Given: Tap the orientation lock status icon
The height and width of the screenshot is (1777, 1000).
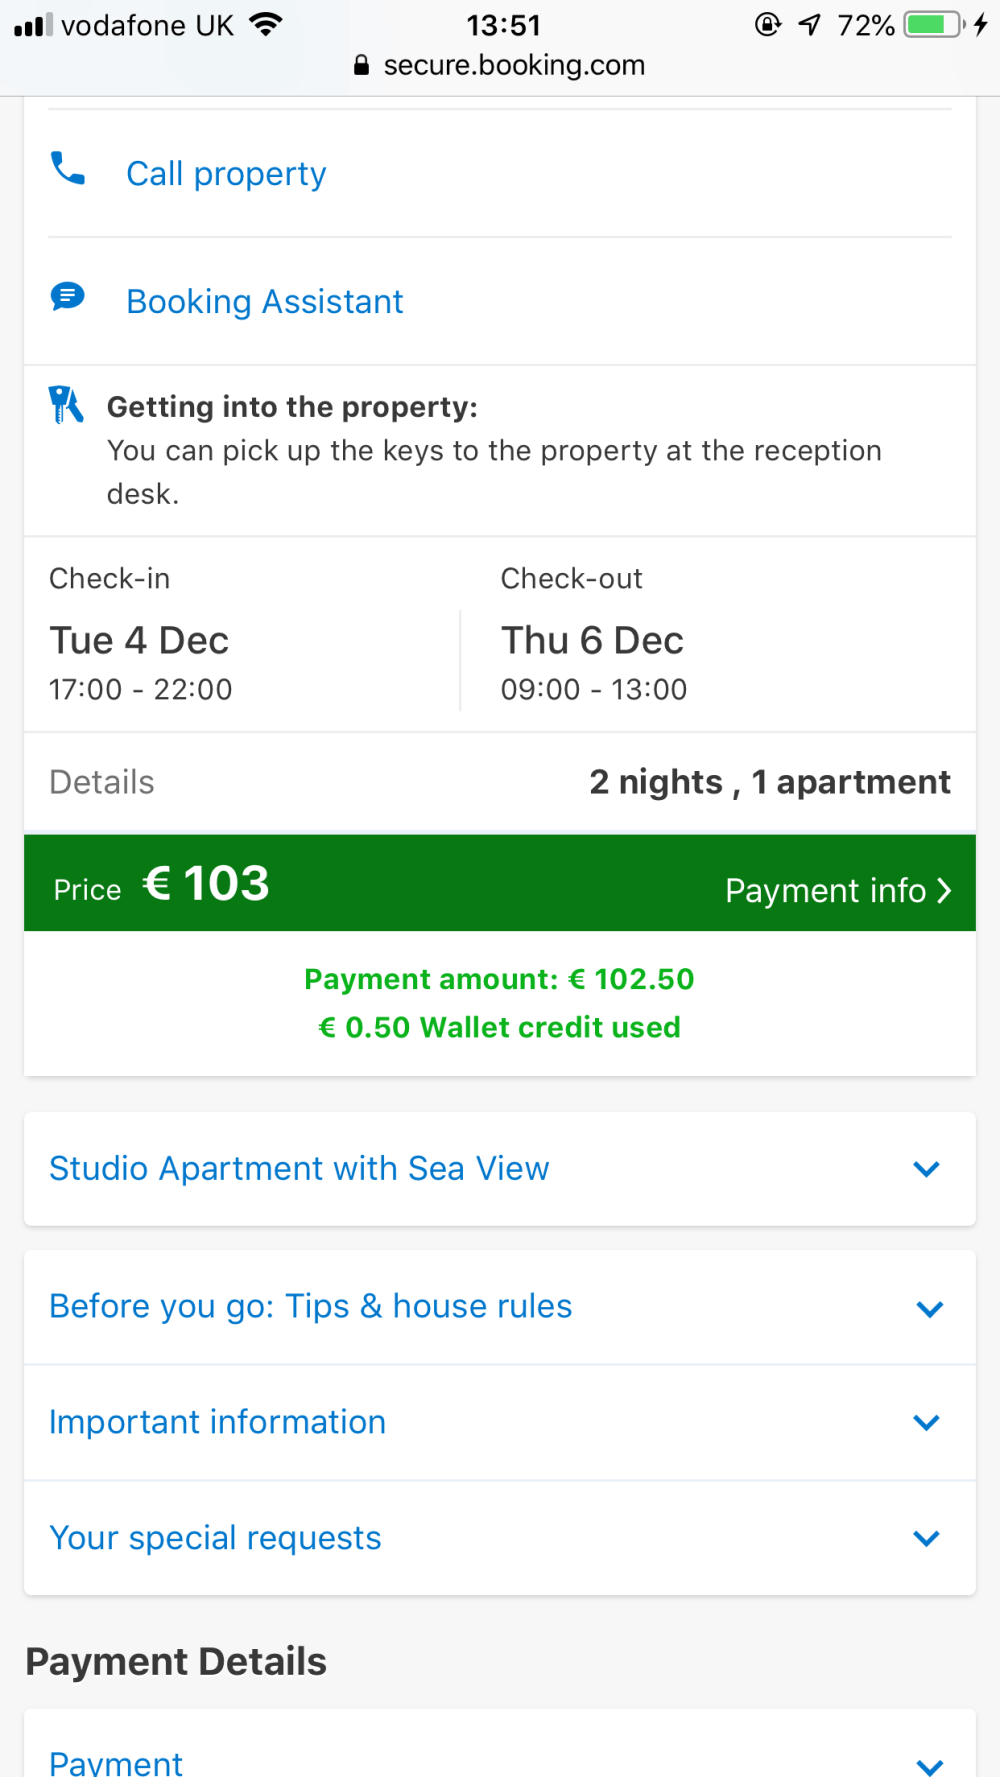Looking at the screenshot, I should point(767,24).
